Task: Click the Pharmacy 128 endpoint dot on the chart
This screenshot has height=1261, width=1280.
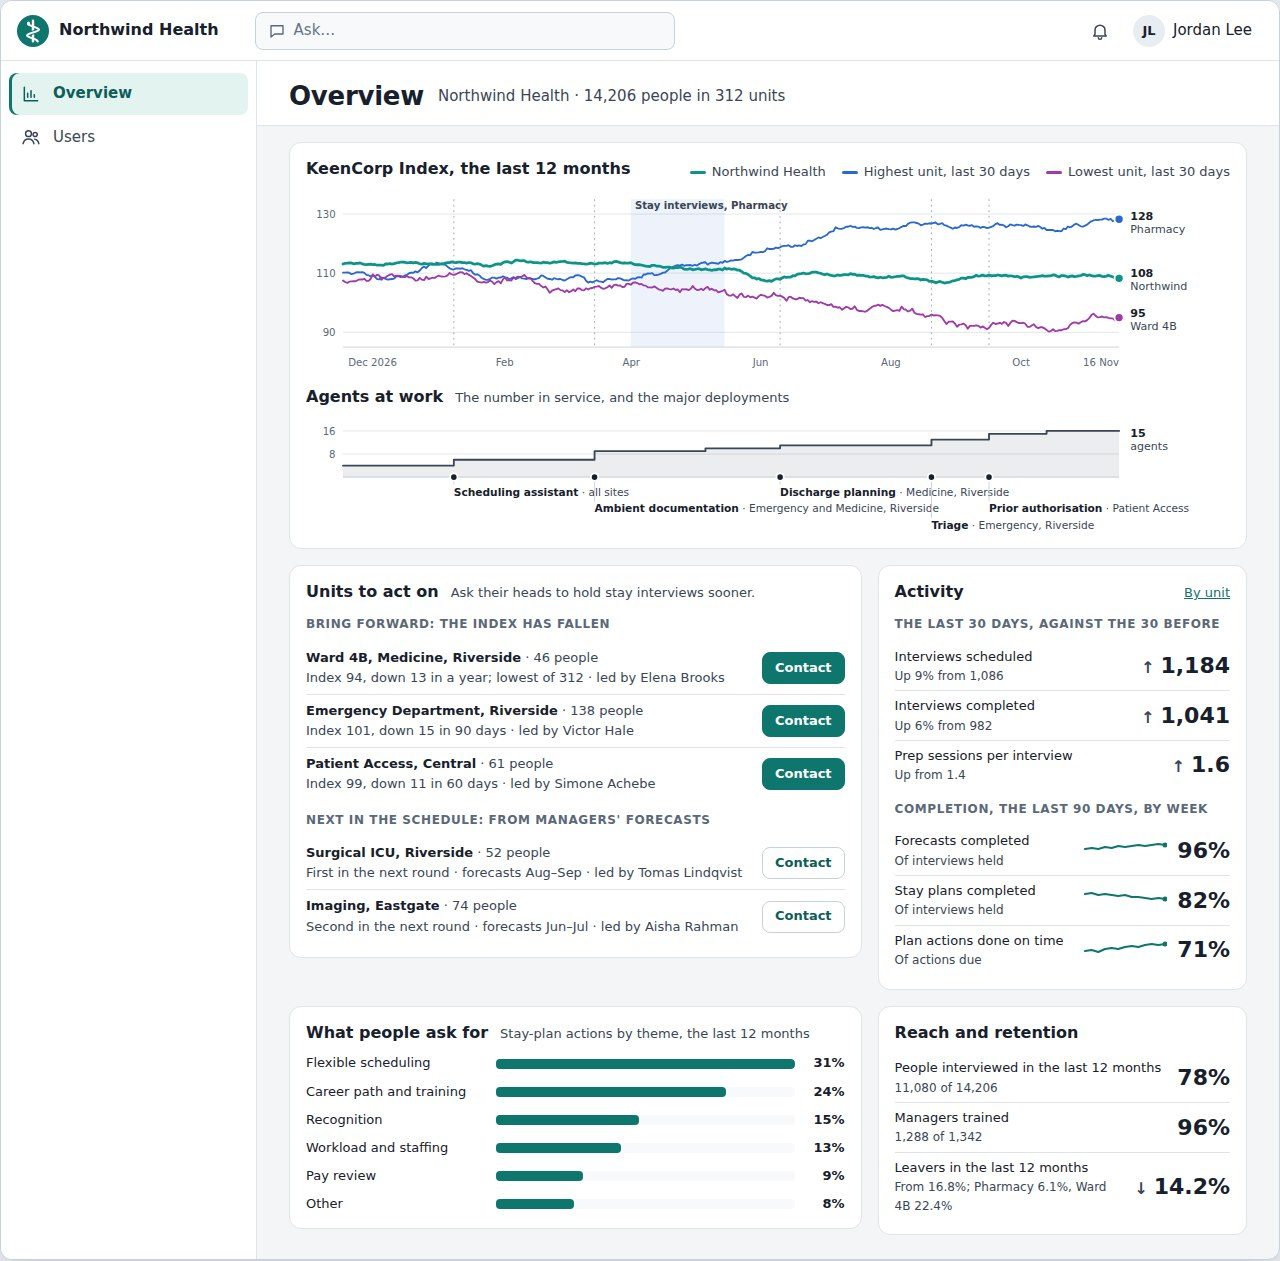Action: pos(1119,219)
